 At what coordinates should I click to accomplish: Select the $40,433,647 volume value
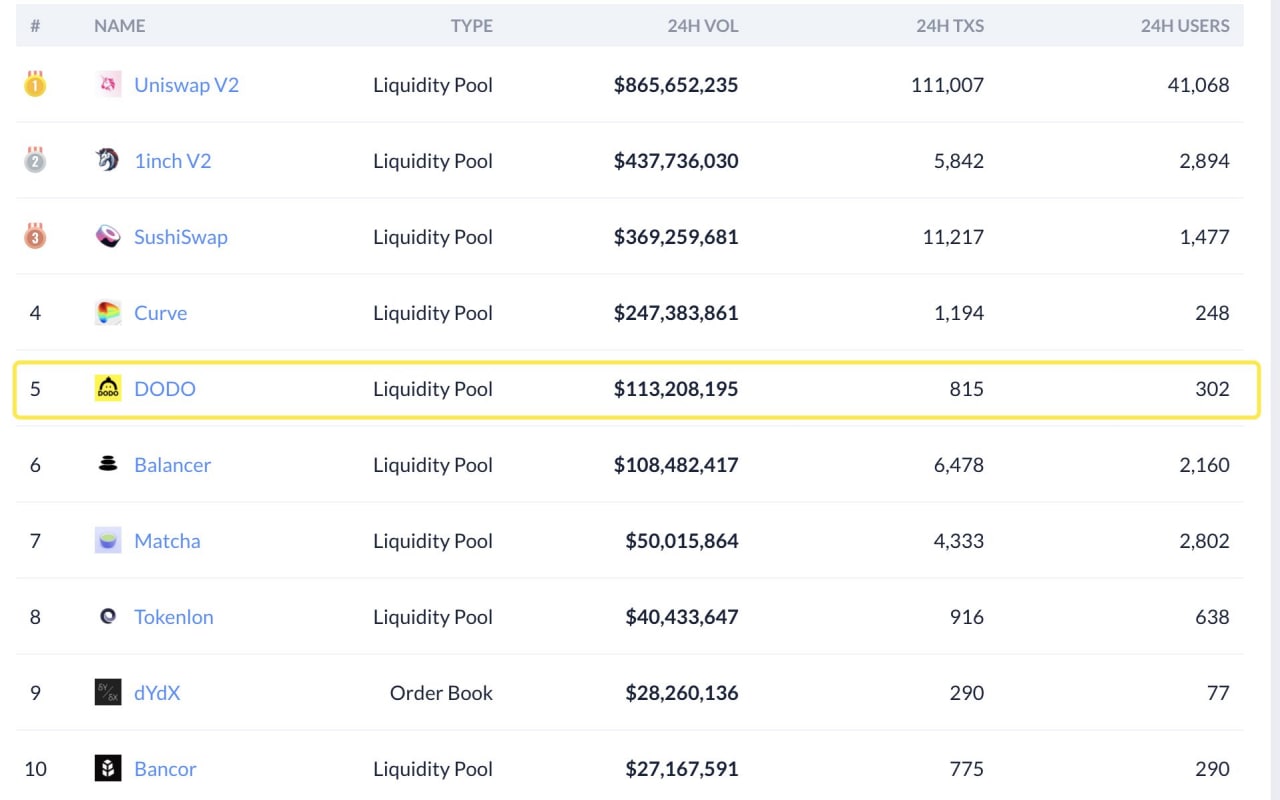click(x=682, y=617)
